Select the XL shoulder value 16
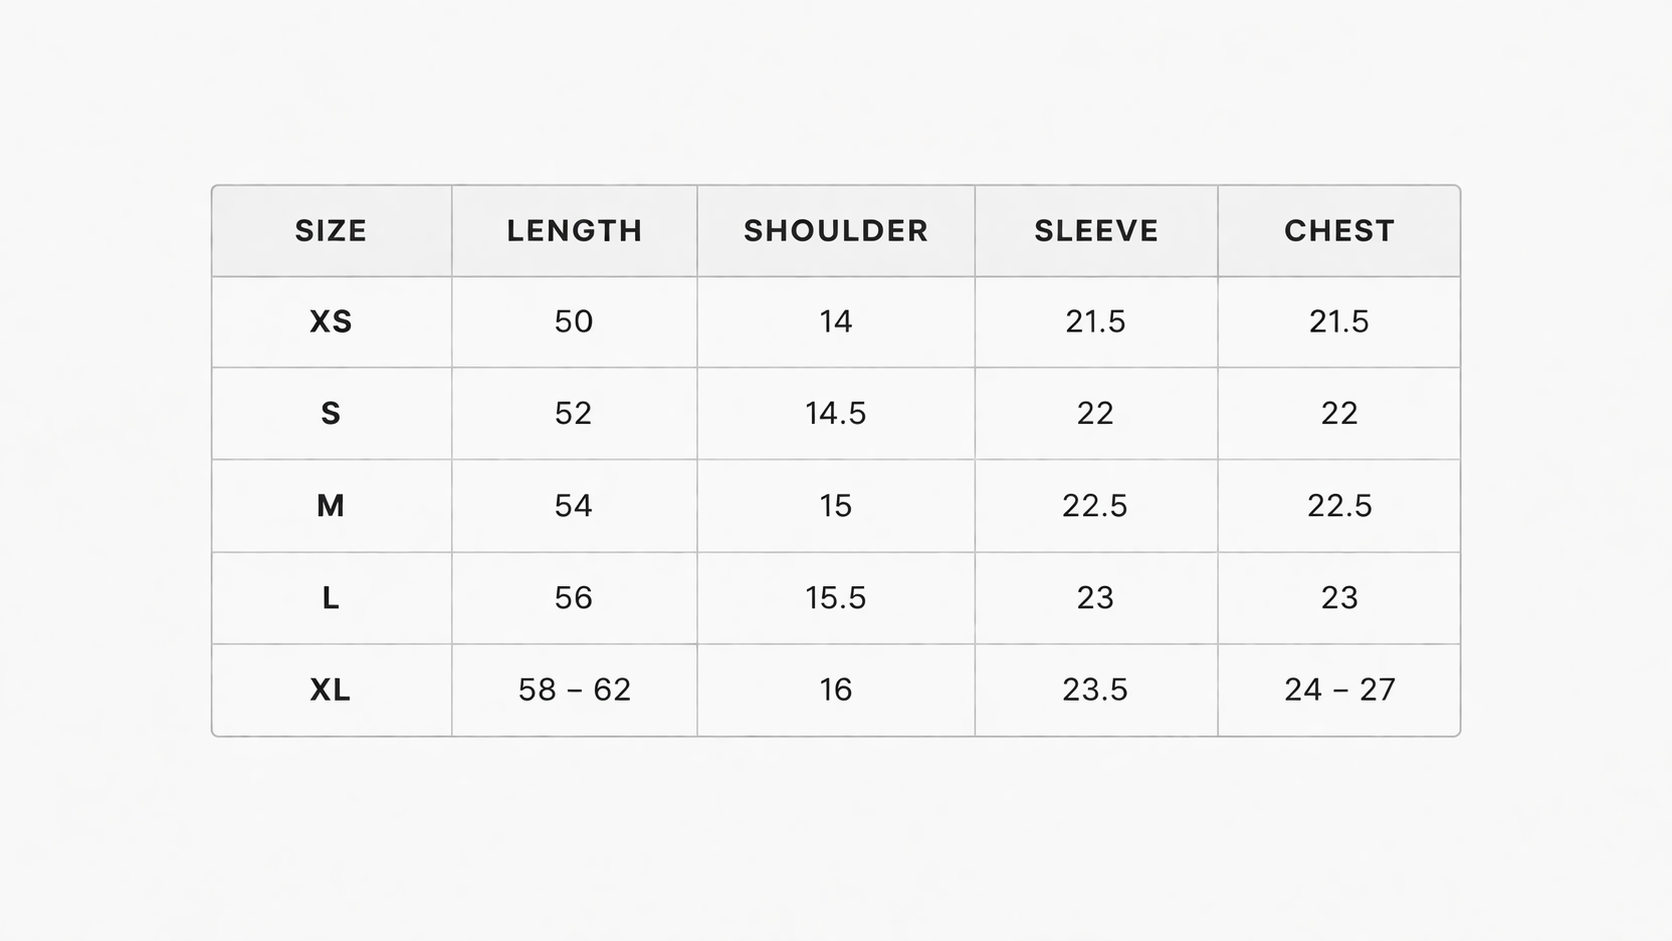The height and width of the screenshot is (941, 1672). 836,690
